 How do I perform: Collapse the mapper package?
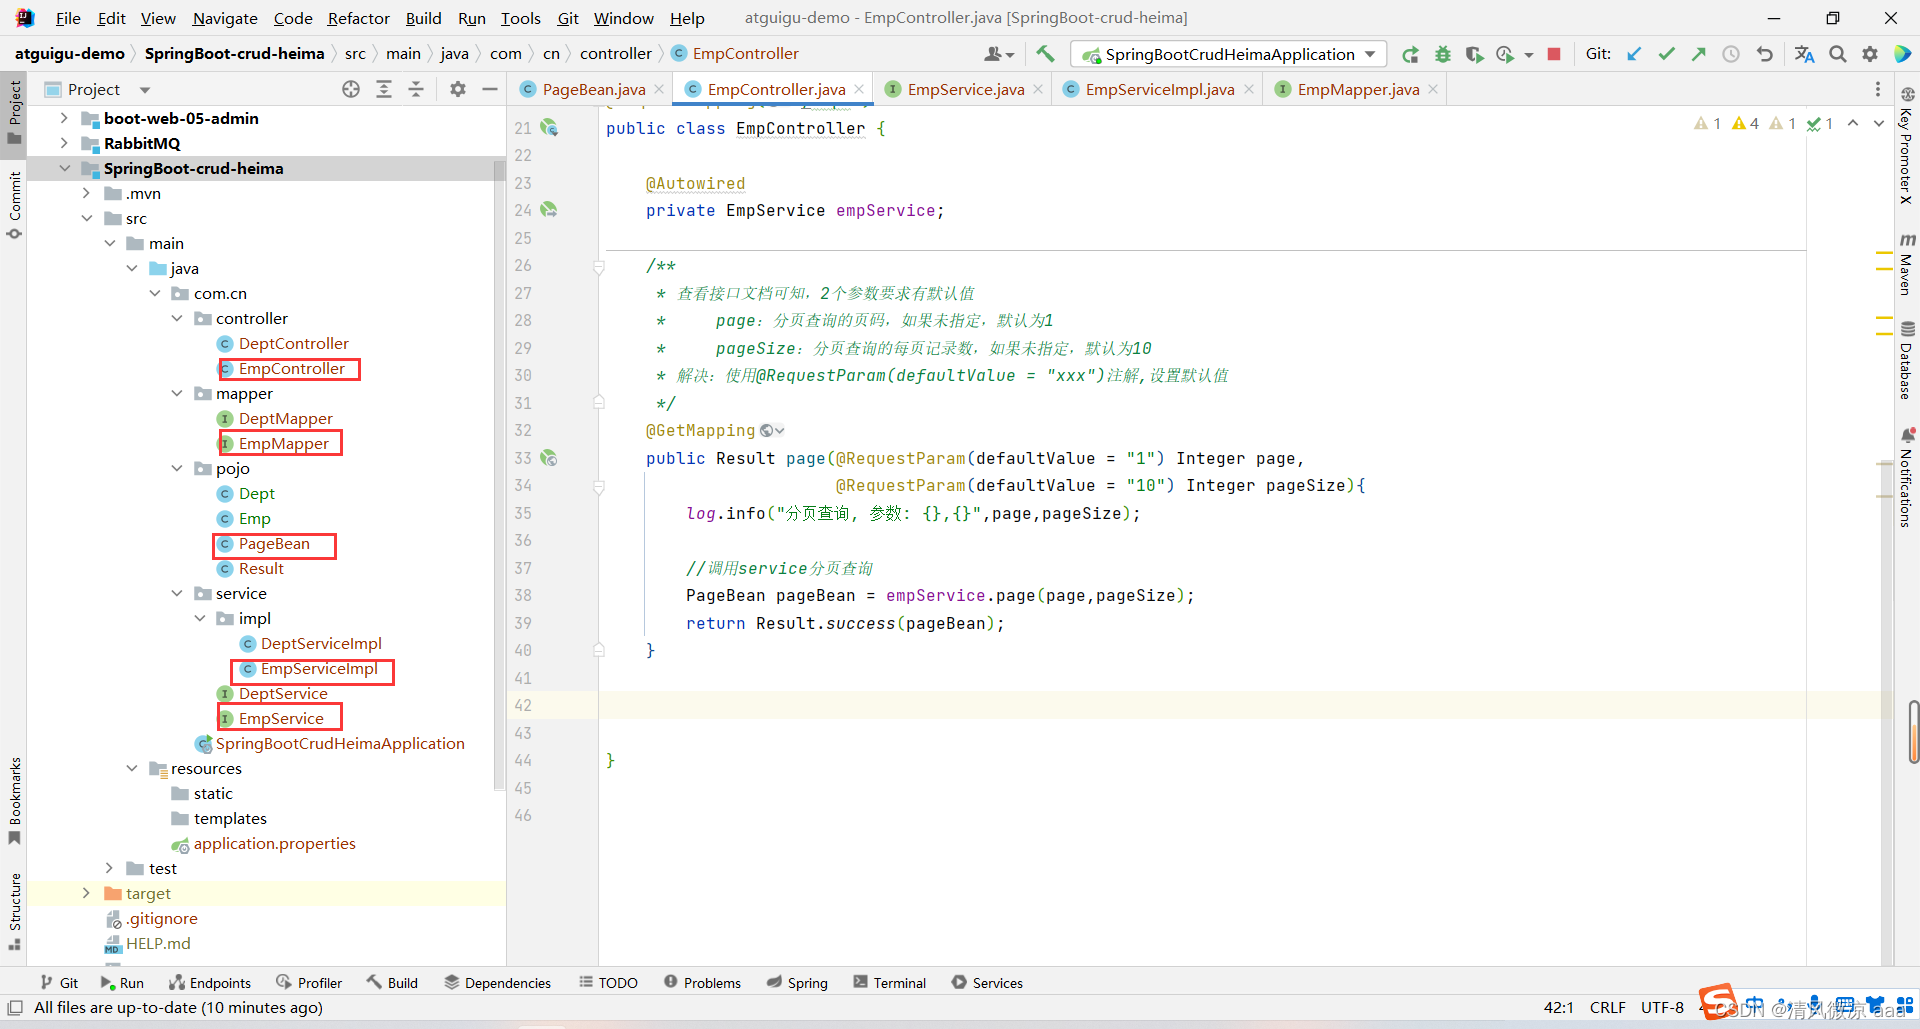(x=177, y=393)
